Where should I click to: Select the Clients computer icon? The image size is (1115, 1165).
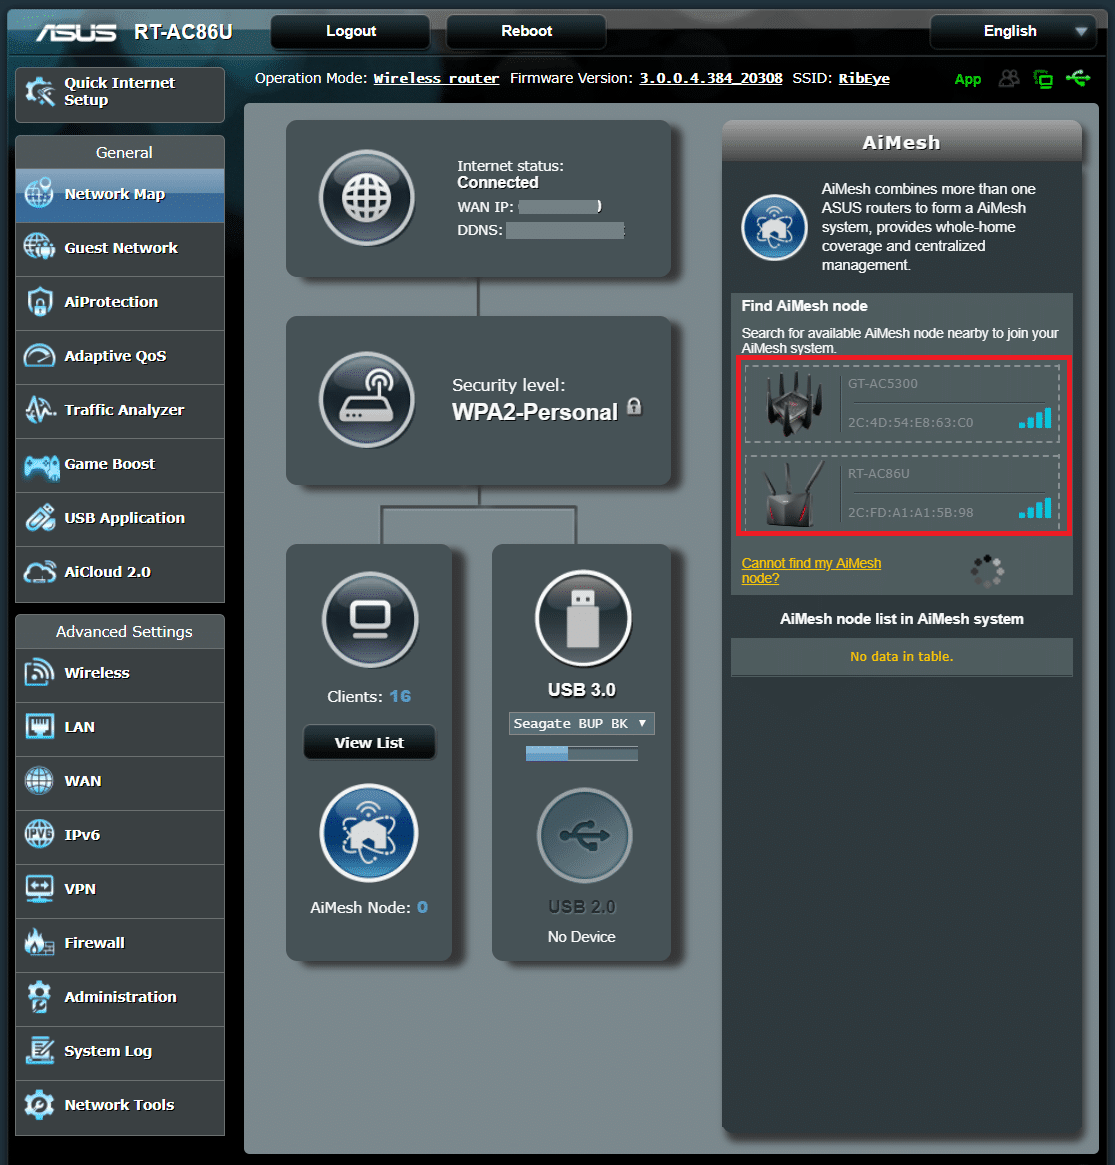tap(370, 619)
